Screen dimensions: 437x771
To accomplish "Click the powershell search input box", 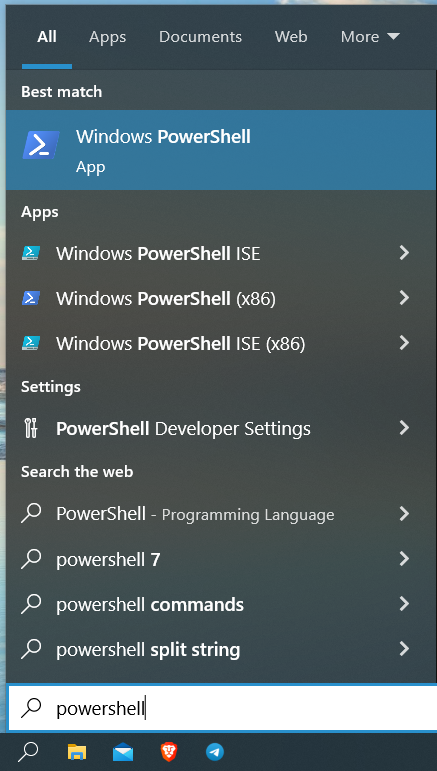I will click(x=222, y=708).
